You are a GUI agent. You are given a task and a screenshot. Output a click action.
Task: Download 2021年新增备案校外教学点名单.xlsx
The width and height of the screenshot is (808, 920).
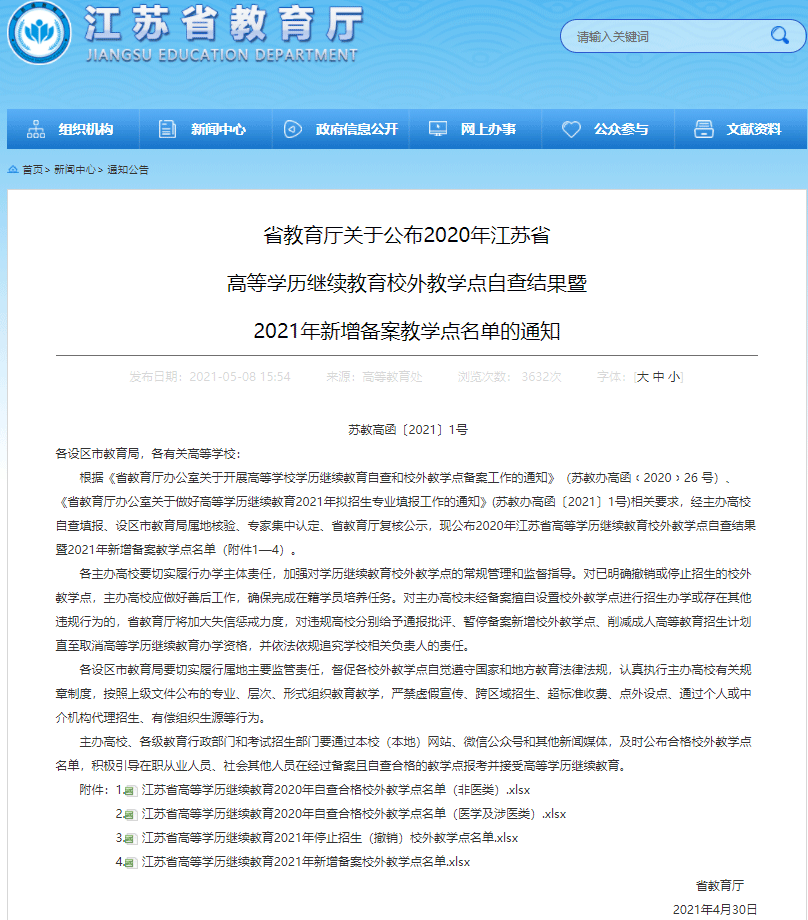point(306,862)
